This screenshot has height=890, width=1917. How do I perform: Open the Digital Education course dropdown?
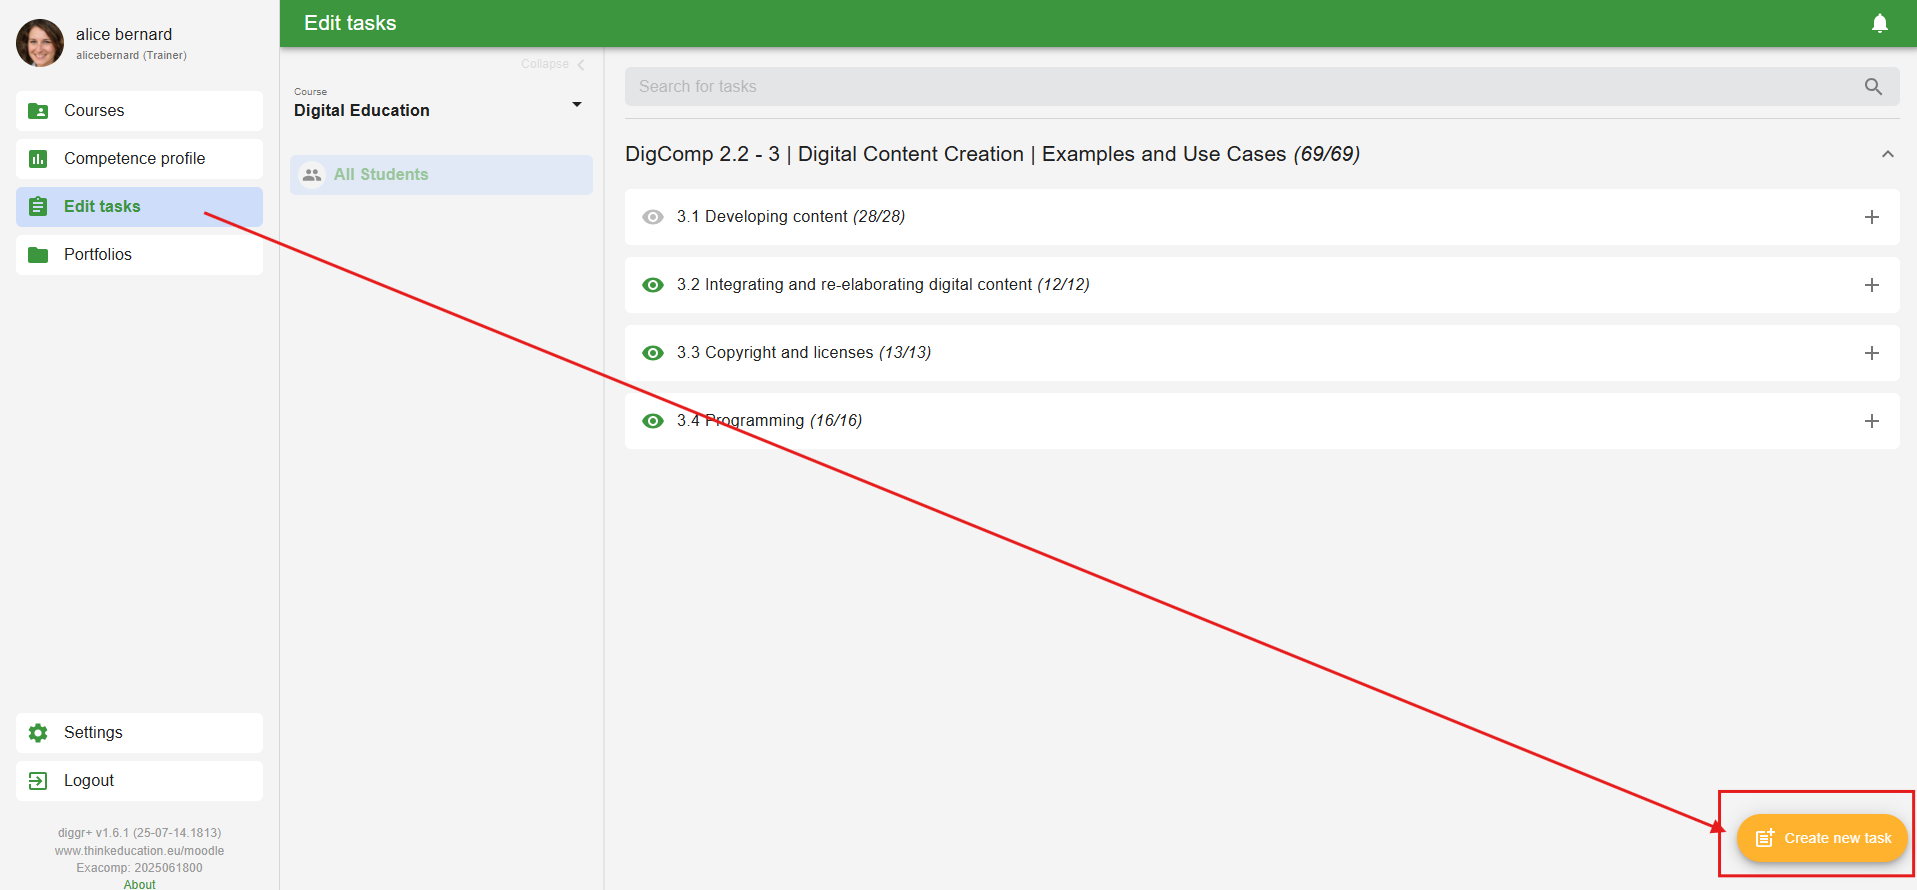(576, 105)
